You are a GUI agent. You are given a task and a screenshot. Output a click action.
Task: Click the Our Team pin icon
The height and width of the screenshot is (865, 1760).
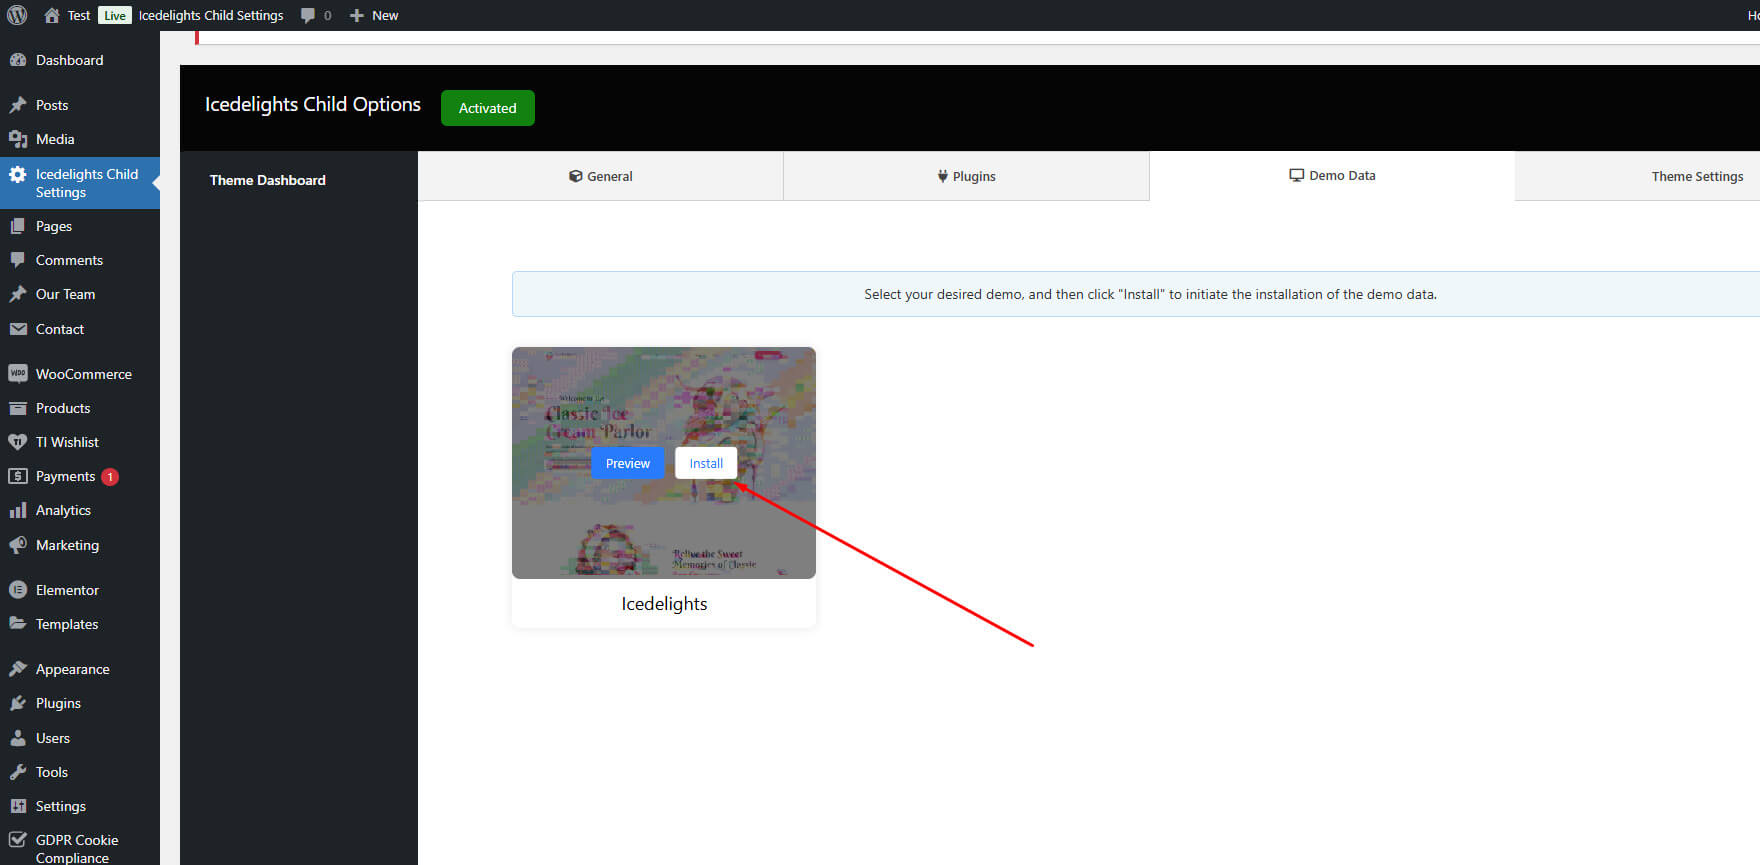[x=18, y=294]
